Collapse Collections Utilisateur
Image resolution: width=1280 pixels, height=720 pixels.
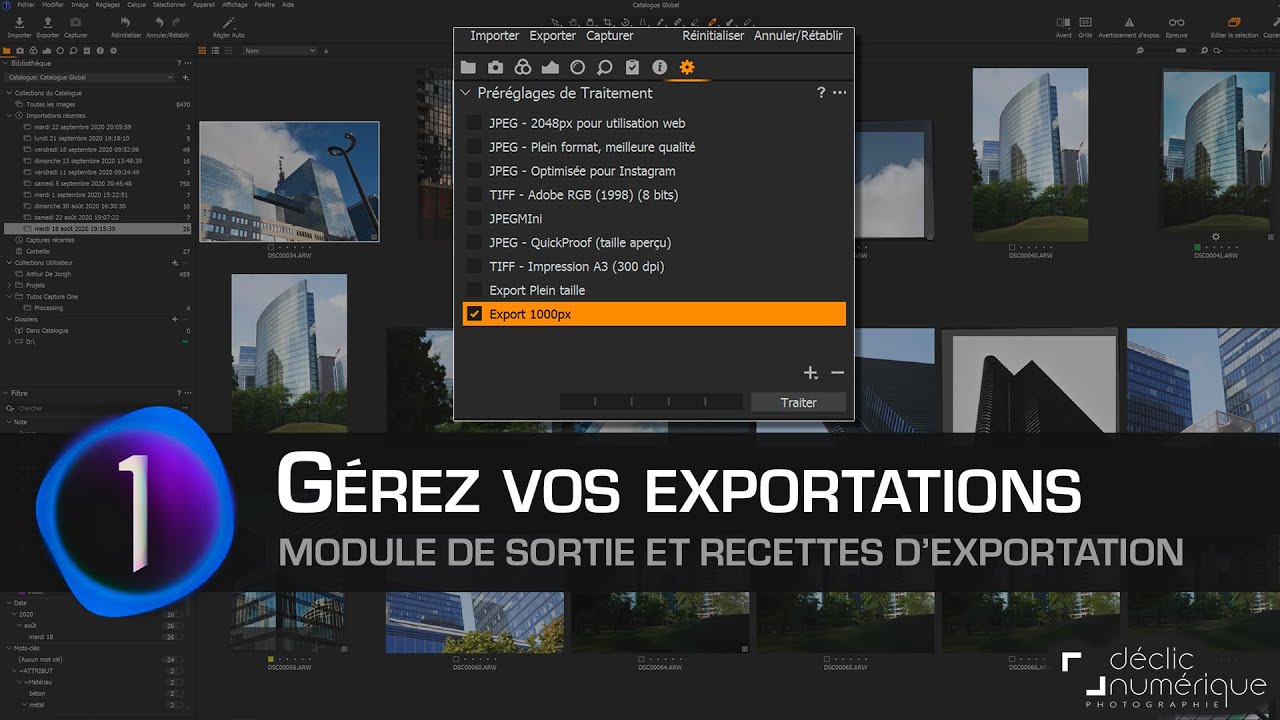pos(9,263)
